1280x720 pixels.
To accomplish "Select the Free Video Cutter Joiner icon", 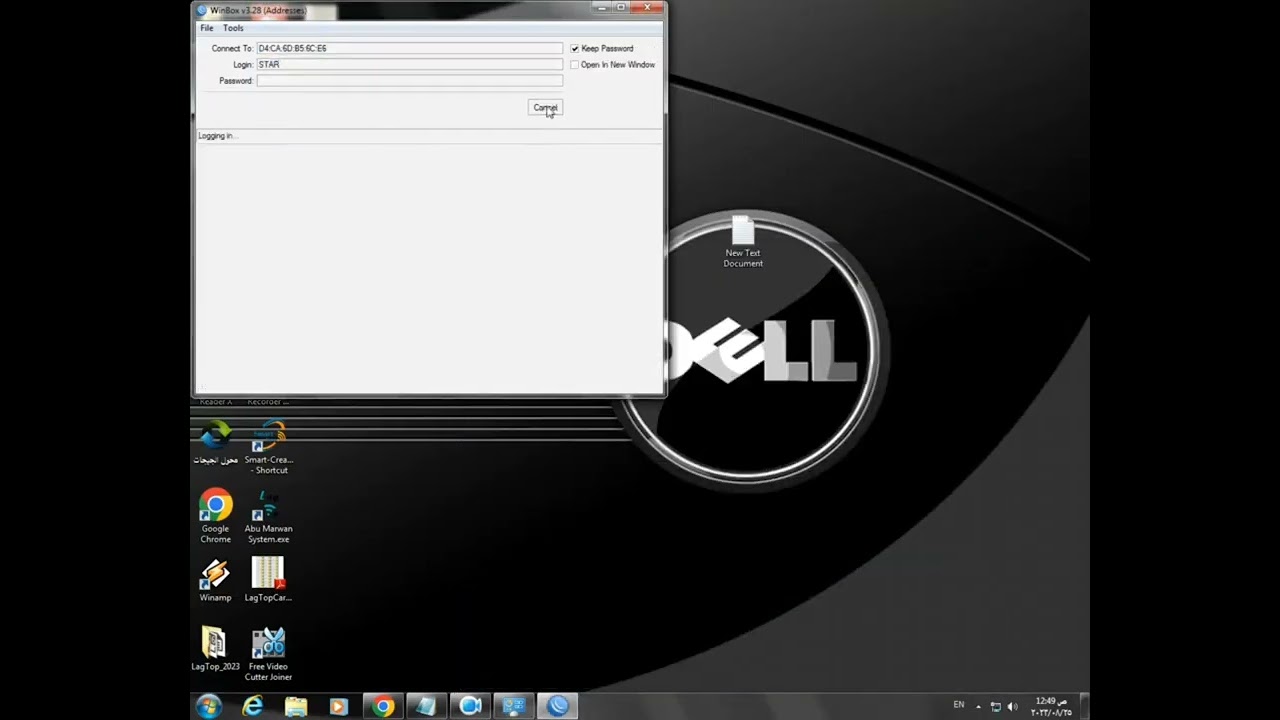I will pyautogui.click(x=268, y=654).
